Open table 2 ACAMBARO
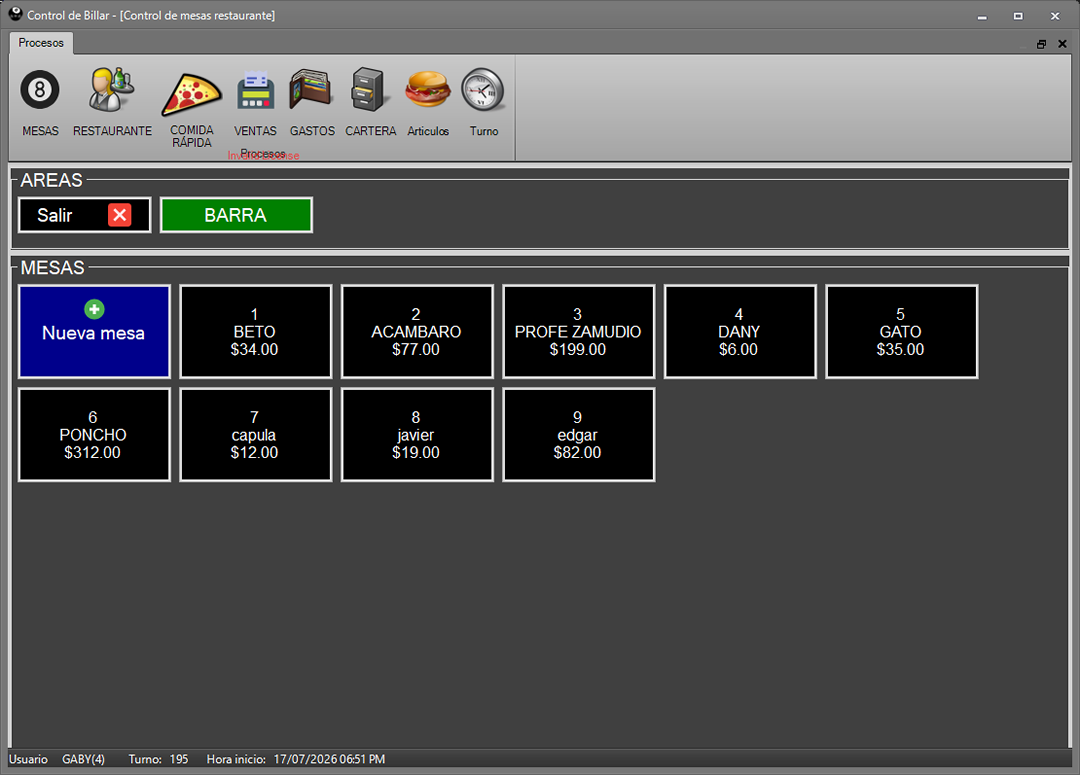 [x=417, y=331]
